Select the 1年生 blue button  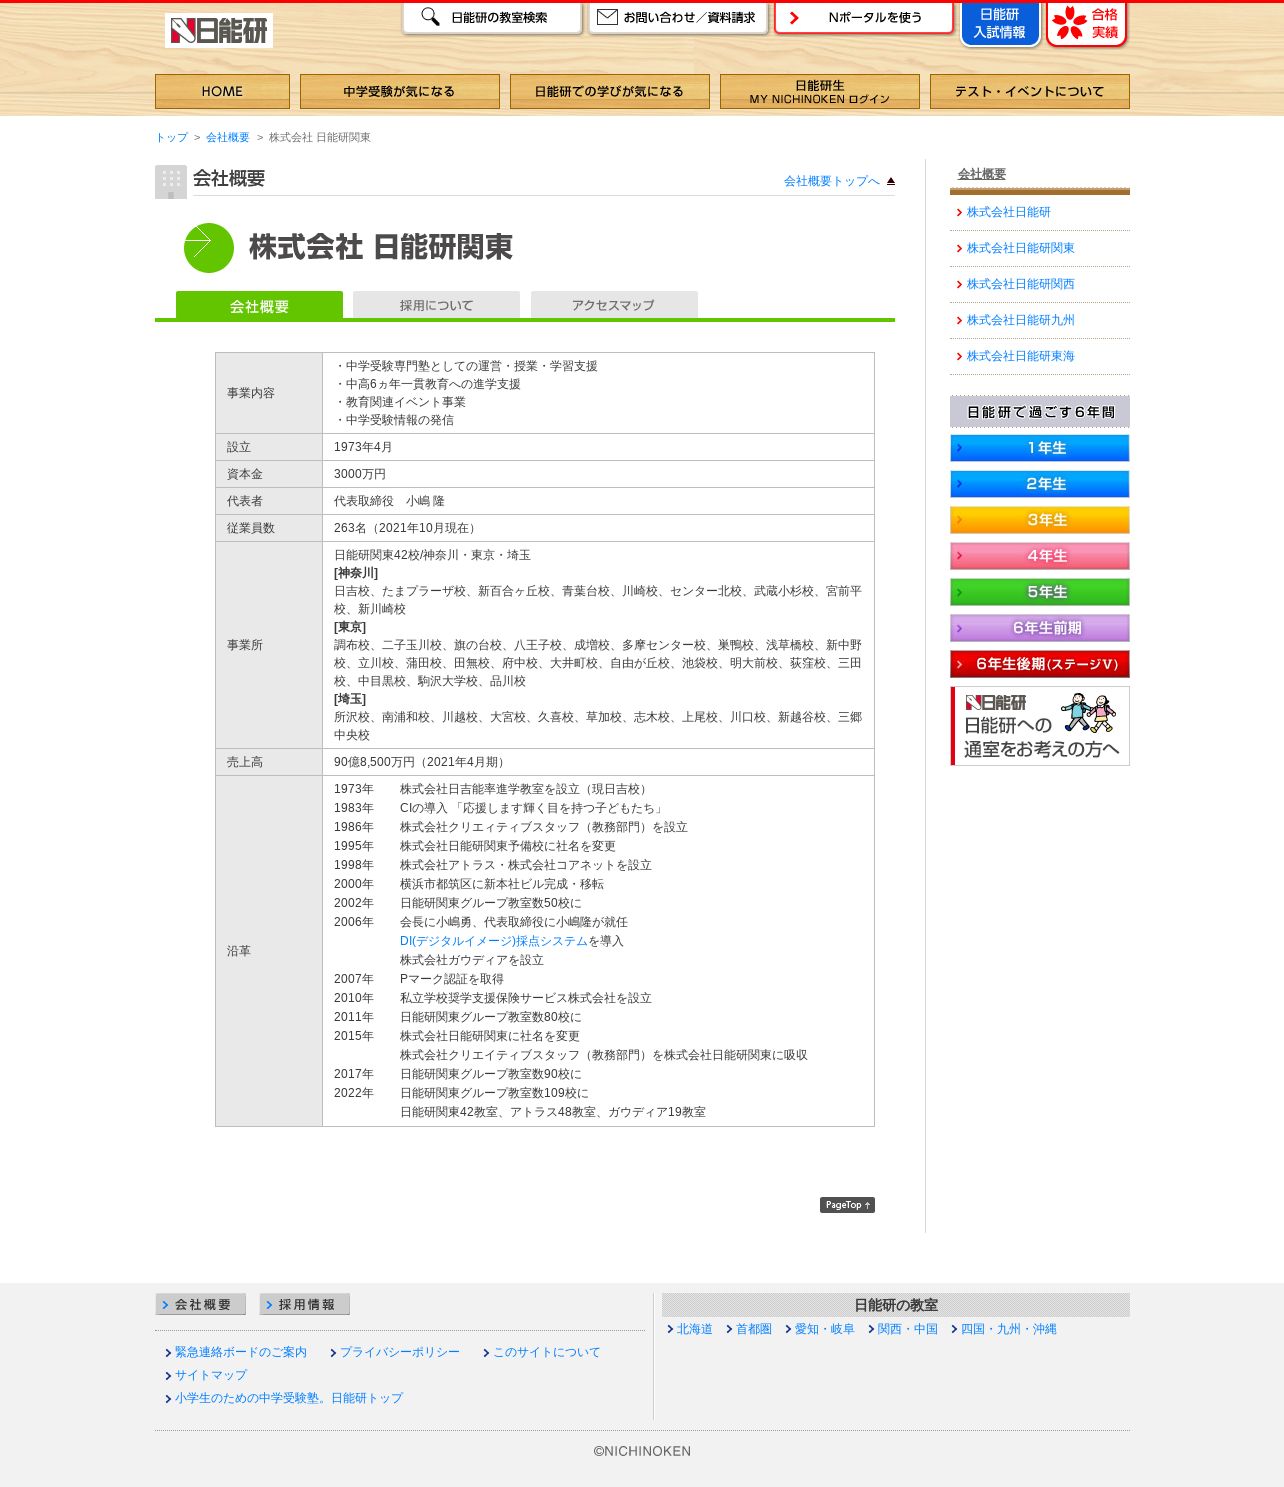[x=1040, y=448]
